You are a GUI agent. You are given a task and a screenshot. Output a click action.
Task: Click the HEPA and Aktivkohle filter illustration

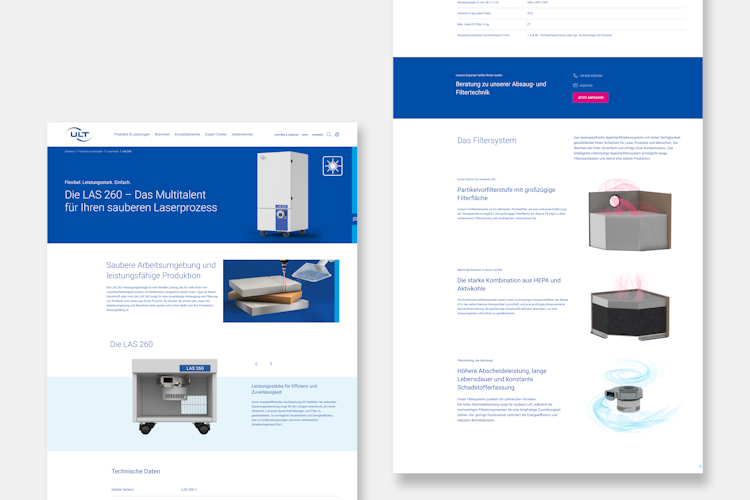630,308
